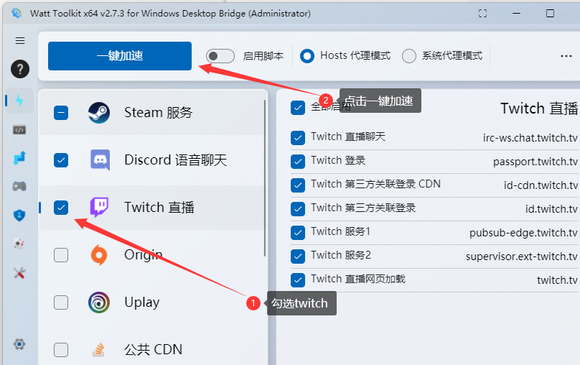Uncheck Twitch 直播网页加载 checkbox
Viewport: 580px width, 365px height.
pyautogui.click(x=298, y=280)
